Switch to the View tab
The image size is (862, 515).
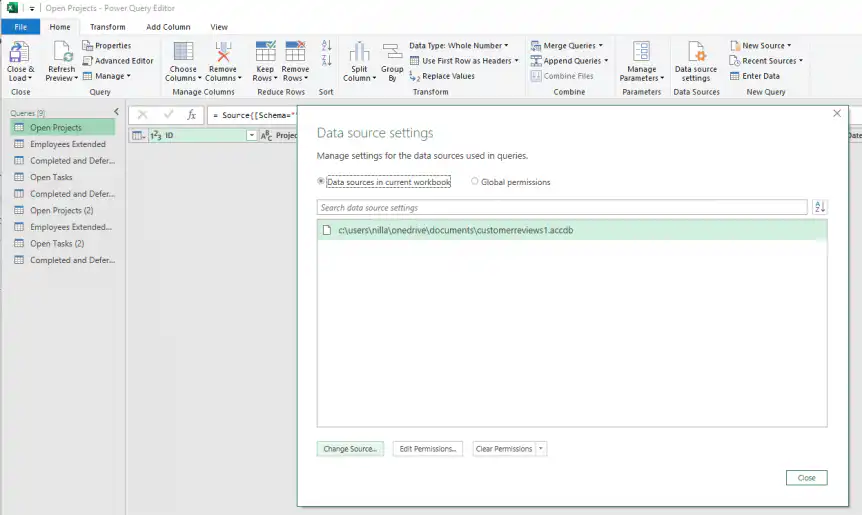pyautogui.click(x=219, y=27)
